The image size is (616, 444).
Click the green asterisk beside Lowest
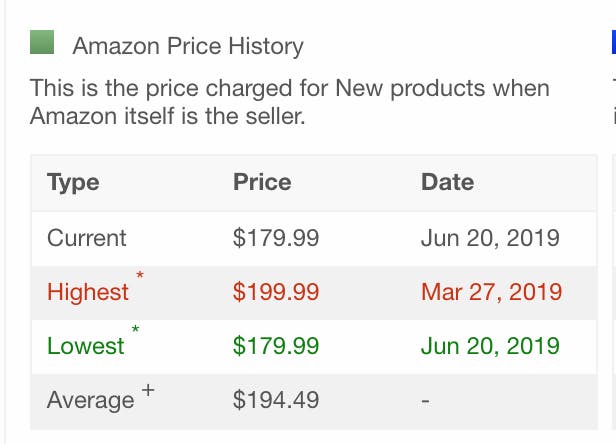136,329
